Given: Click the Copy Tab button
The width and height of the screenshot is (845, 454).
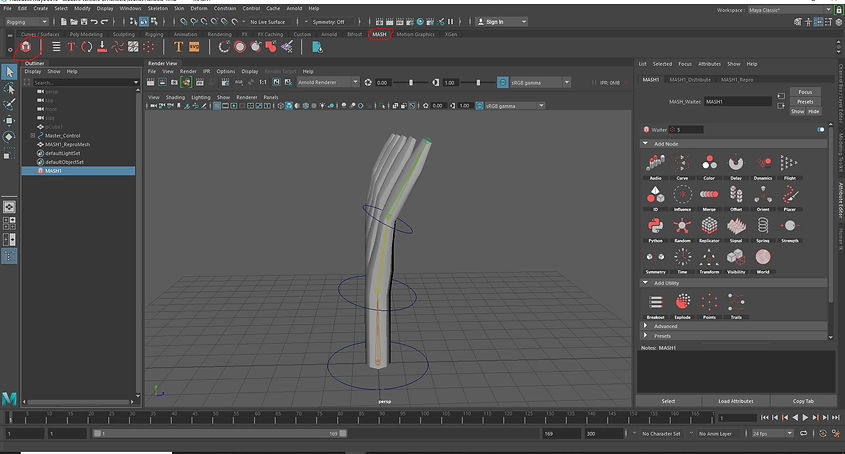Looking at the screenshot, I should coord(803,401).
